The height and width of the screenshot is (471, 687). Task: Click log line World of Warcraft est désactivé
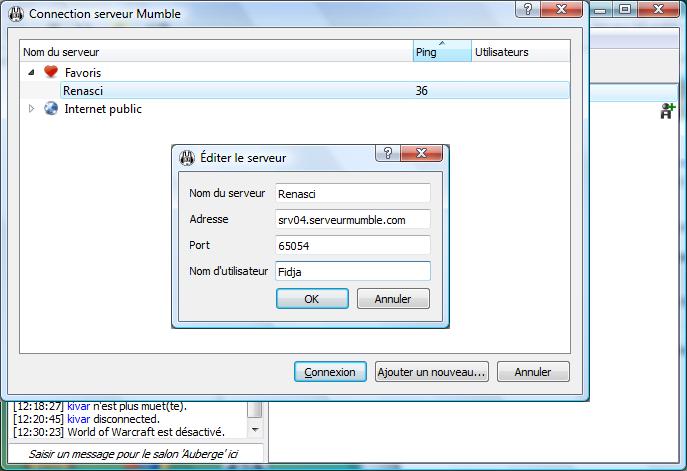[x=119, y=432]
